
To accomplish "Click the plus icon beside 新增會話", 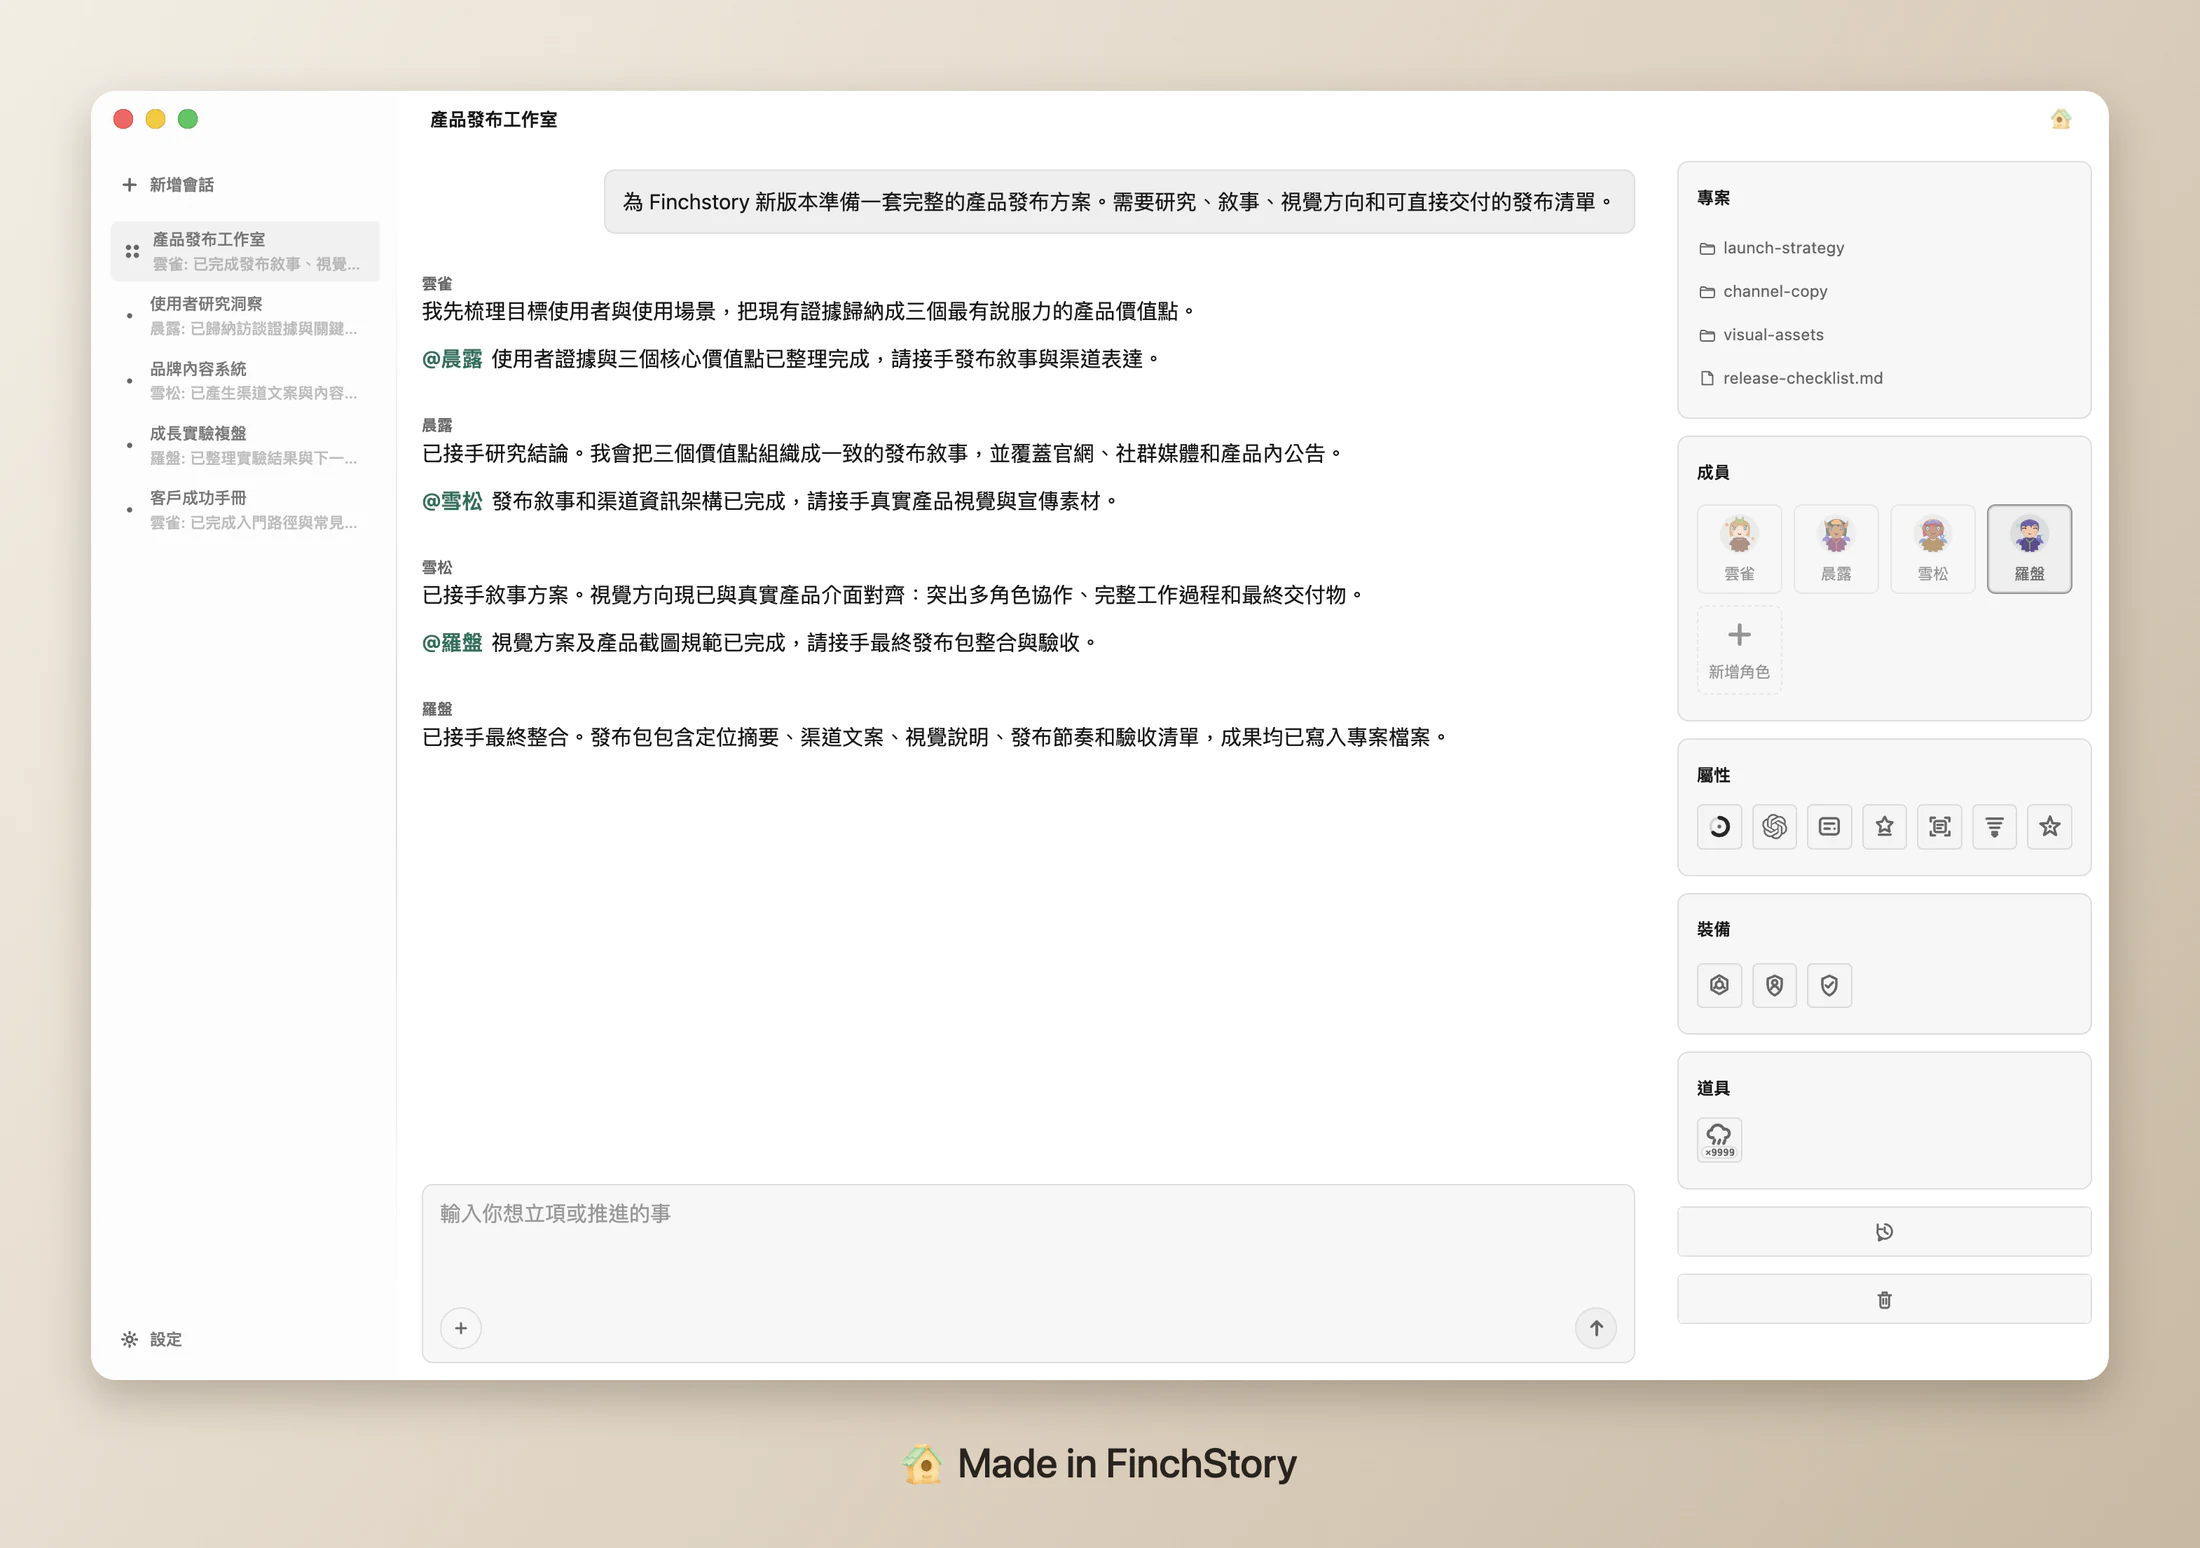I will tap(129, 185).
